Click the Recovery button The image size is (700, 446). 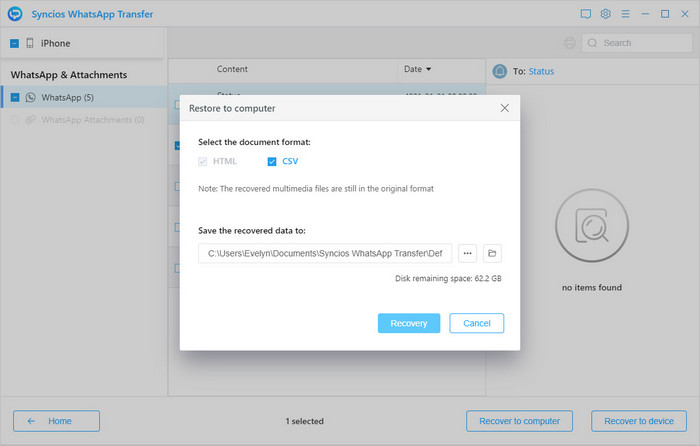point(409,323)
